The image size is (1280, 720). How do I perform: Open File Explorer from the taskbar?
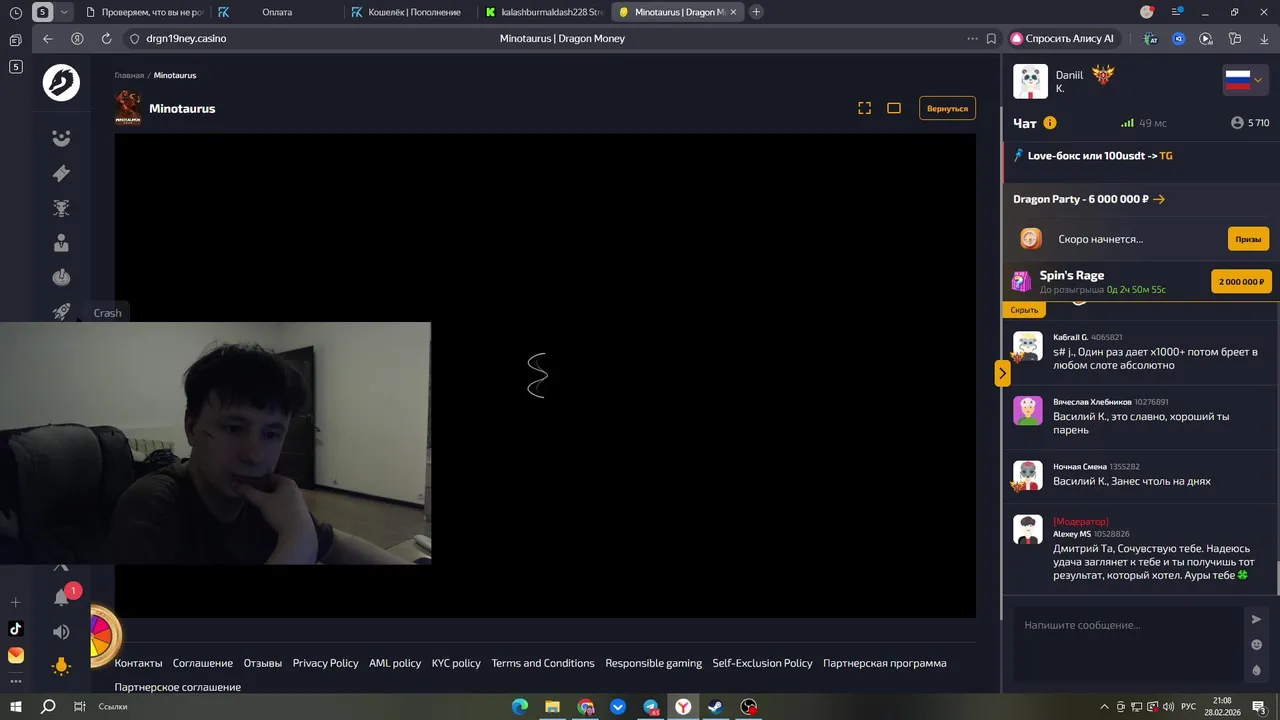coord(552,706)
